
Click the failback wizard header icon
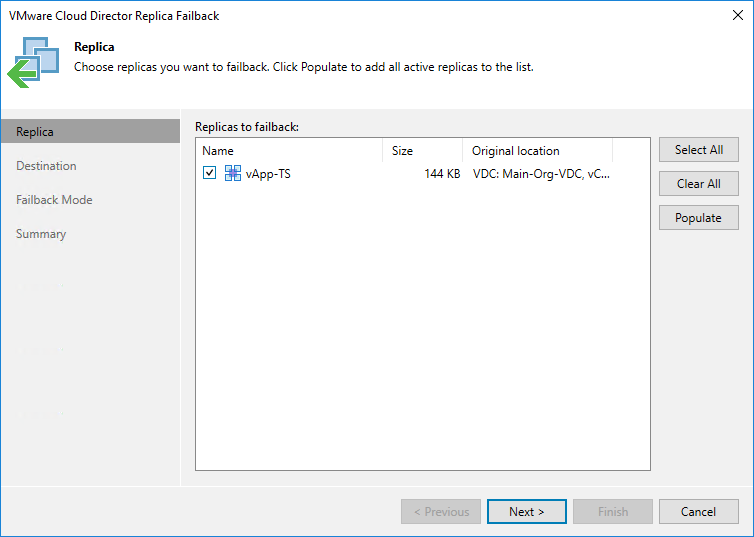coord(33,62)
